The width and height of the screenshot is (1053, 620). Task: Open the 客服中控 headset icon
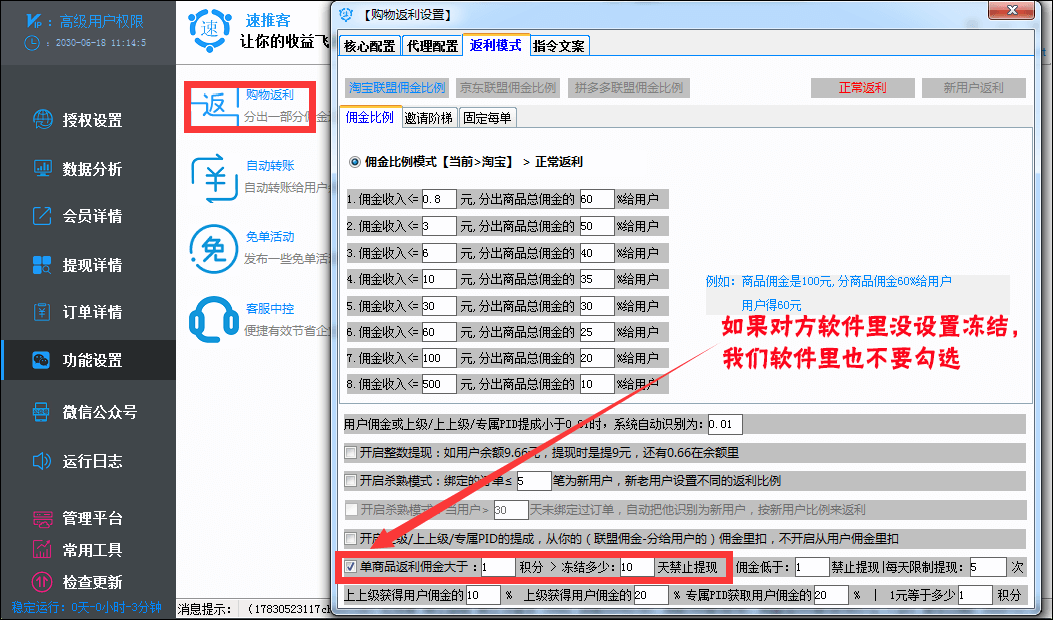tap(214, 320)
